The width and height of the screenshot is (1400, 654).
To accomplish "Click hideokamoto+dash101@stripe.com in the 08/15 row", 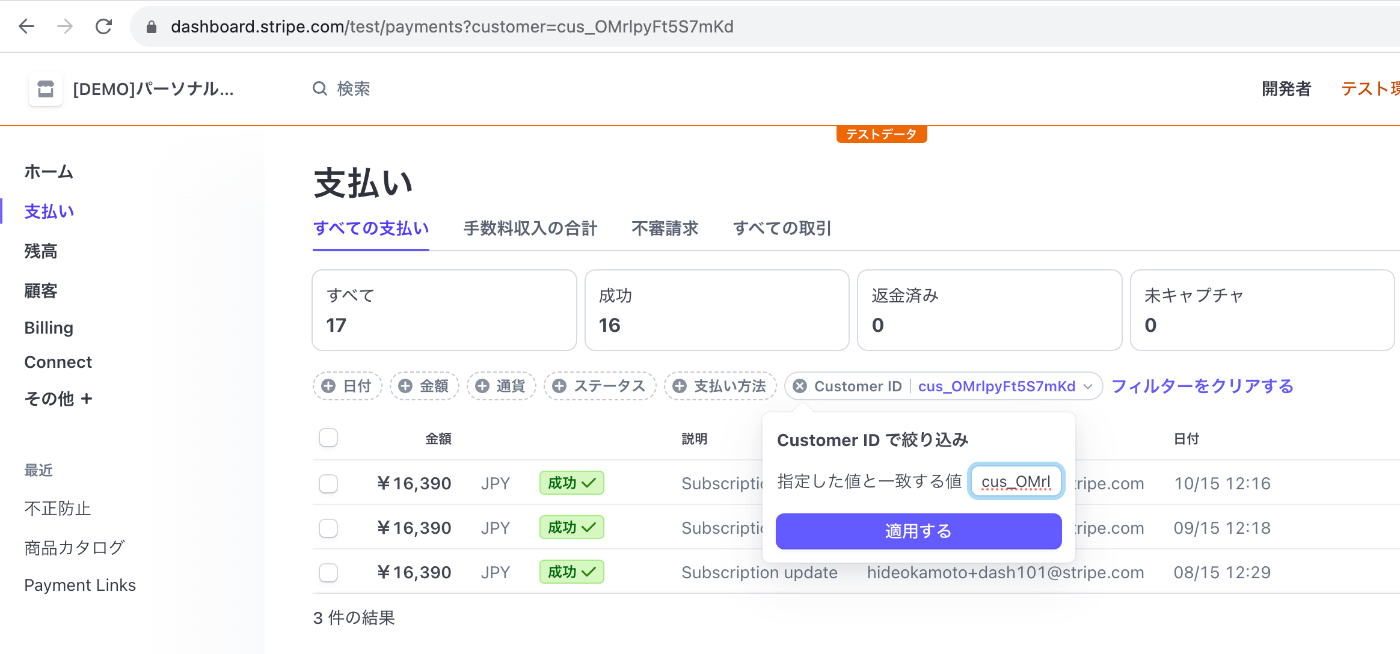I will [x=1005, y=573].
